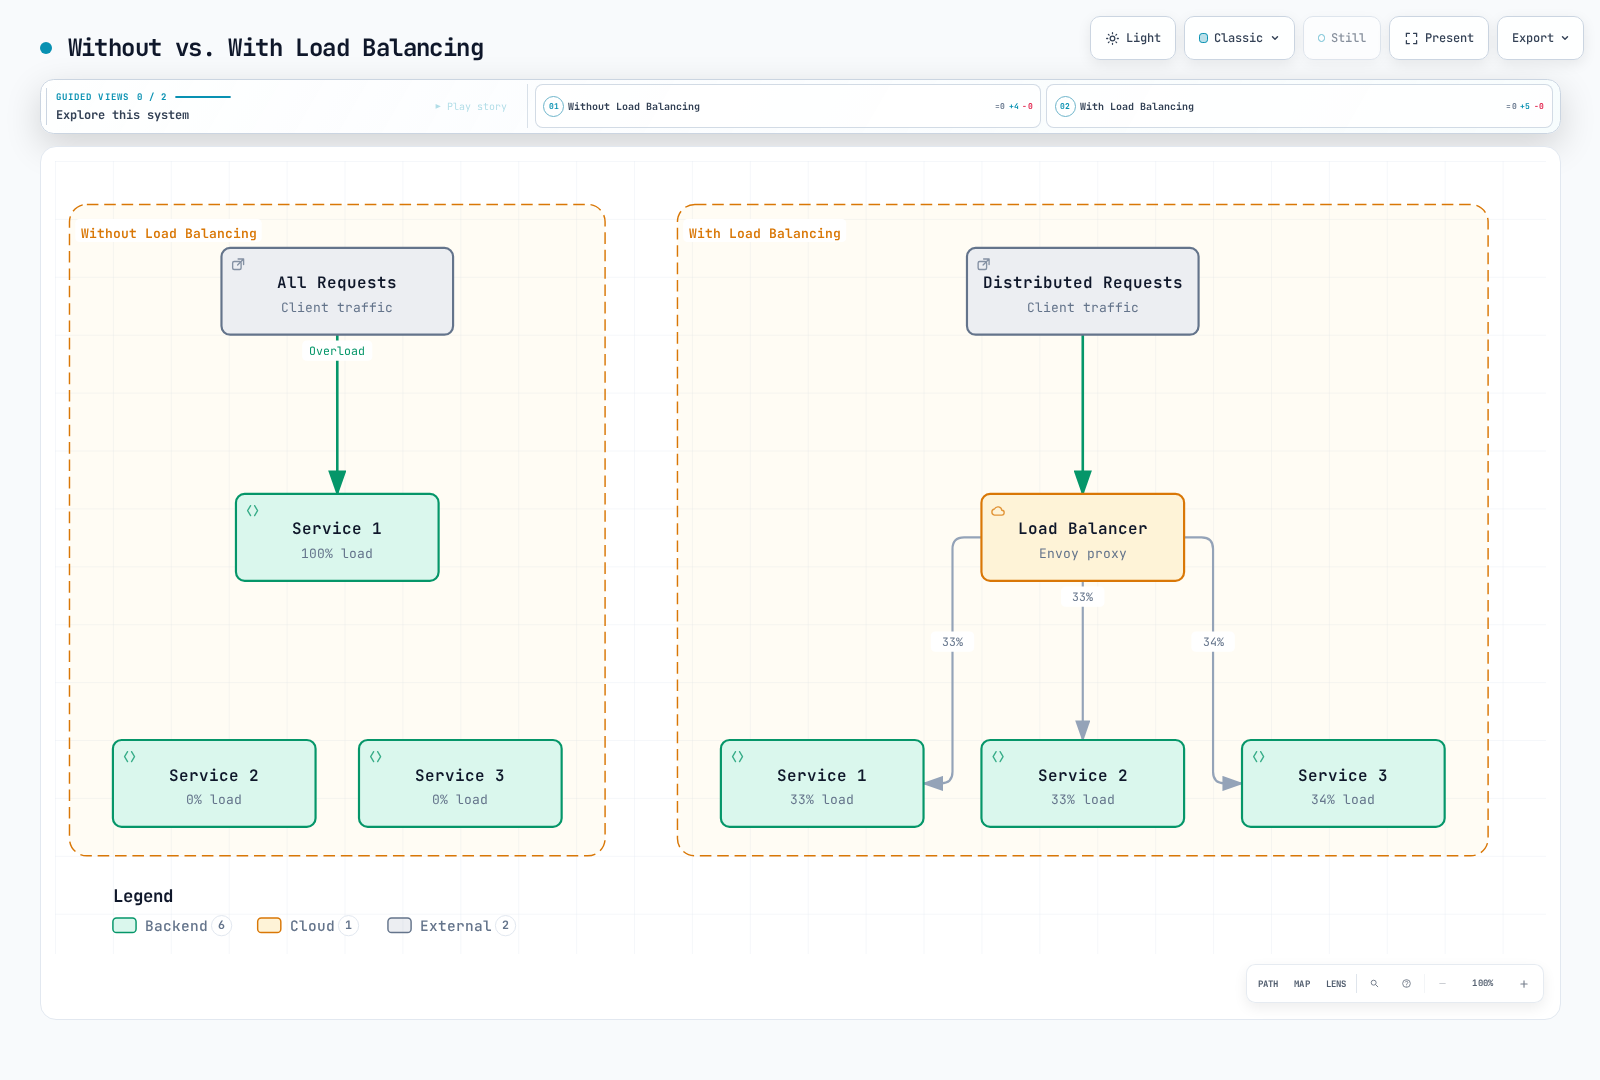This screenshot has width=1600, height=1080.
Task: Click code icon on Service 2 0% load node
Action: [130, 757]
